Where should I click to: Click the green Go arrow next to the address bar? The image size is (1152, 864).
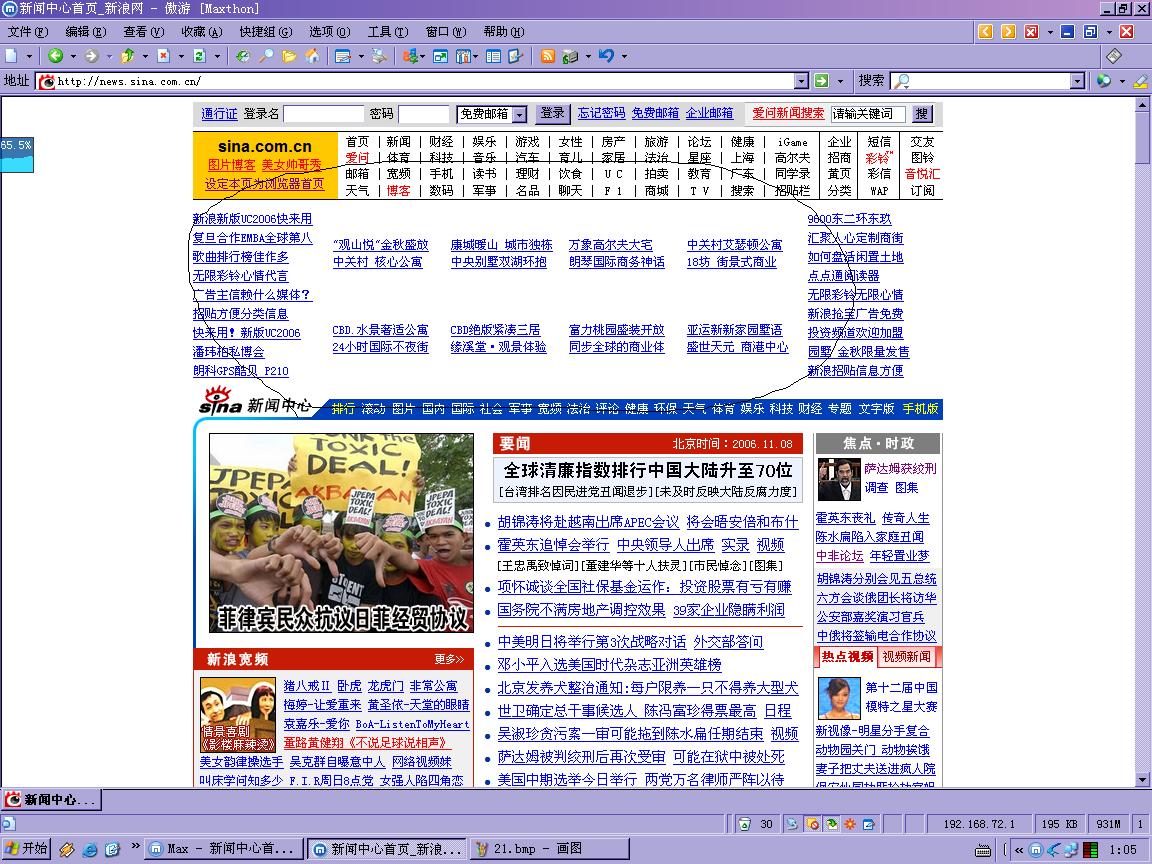pyautogui.click(x=821, y=81)
